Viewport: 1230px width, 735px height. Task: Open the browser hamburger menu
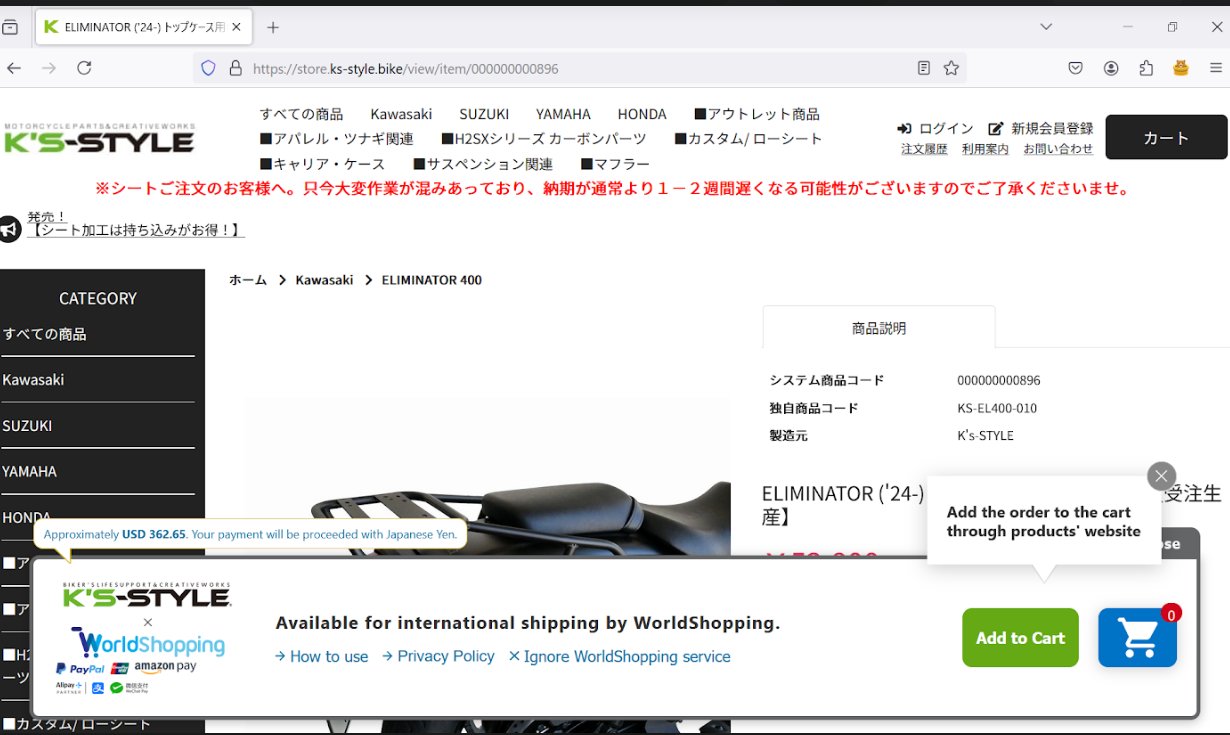click(1216, 68)
